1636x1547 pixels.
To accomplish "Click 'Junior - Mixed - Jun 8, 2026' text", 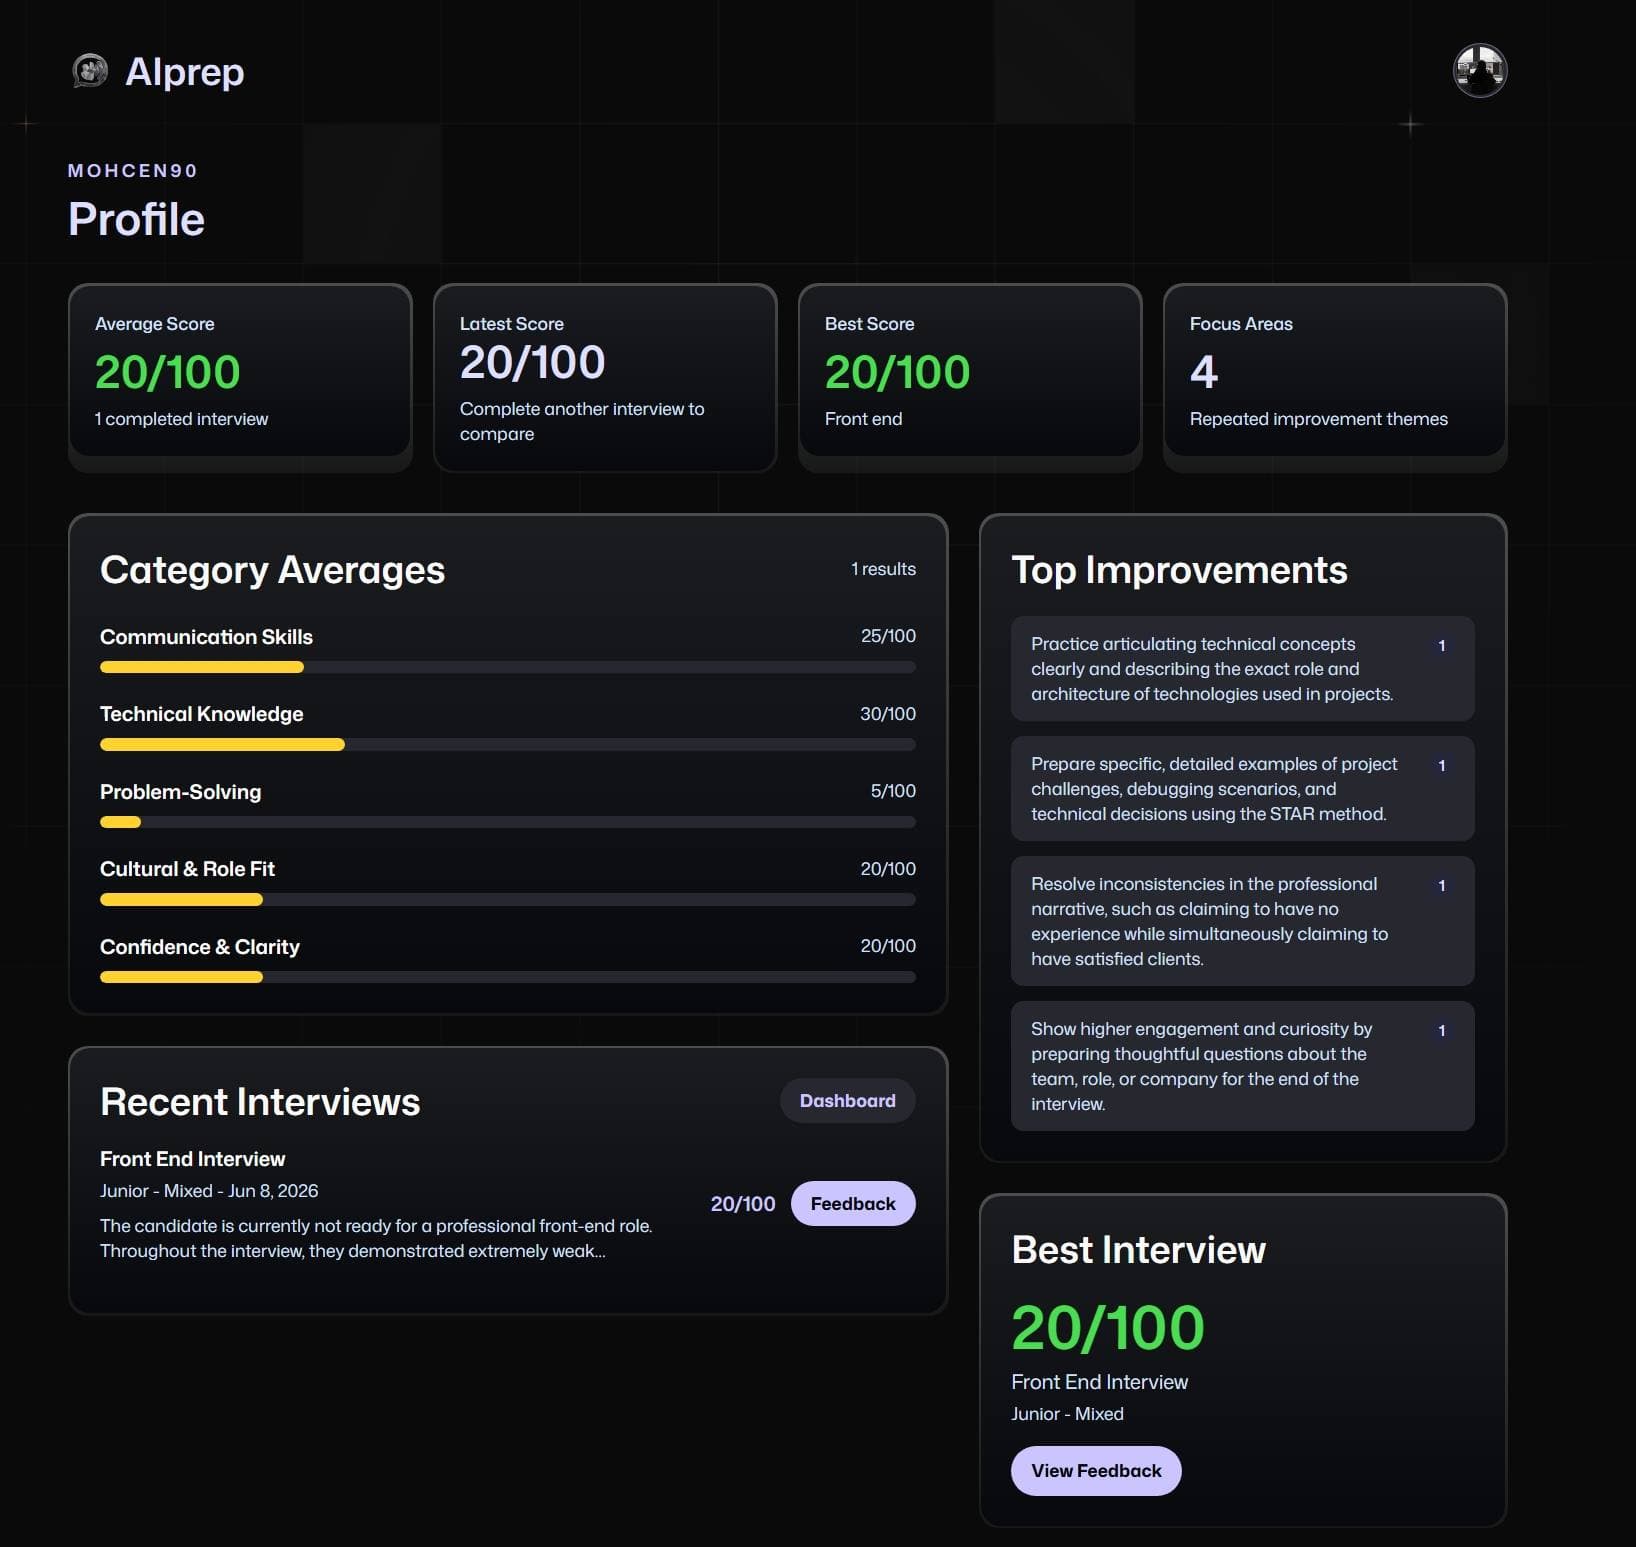I will point(209,1190).
